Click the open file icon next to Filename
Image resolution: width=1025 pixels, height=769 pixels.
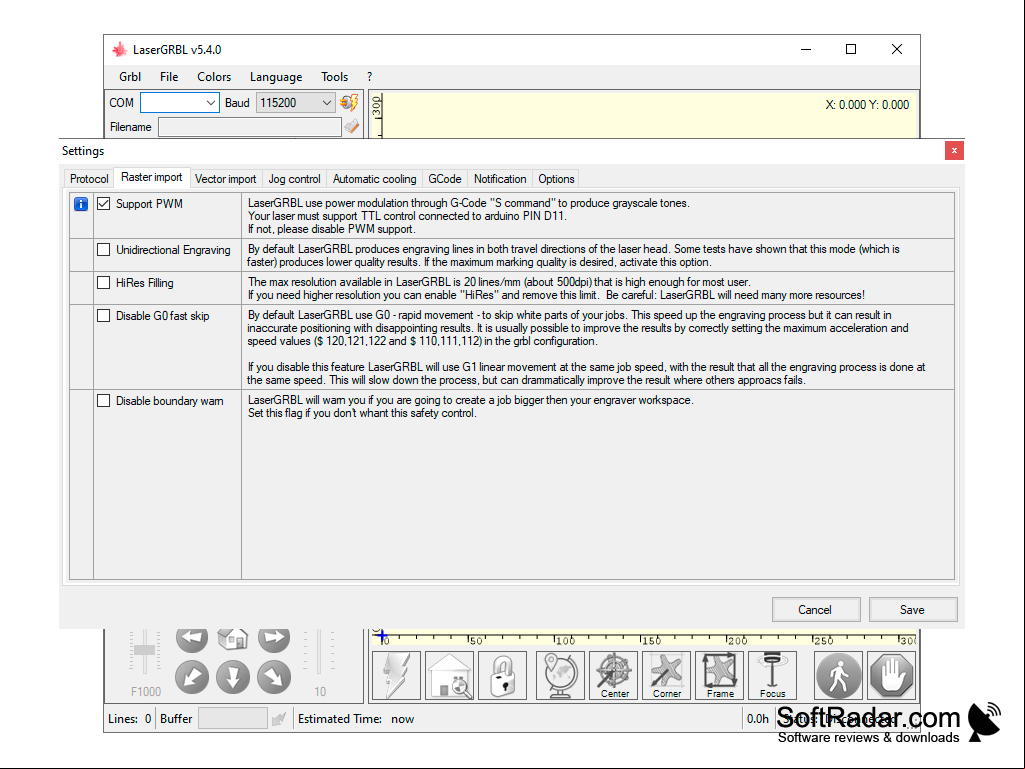coord(352,126)
